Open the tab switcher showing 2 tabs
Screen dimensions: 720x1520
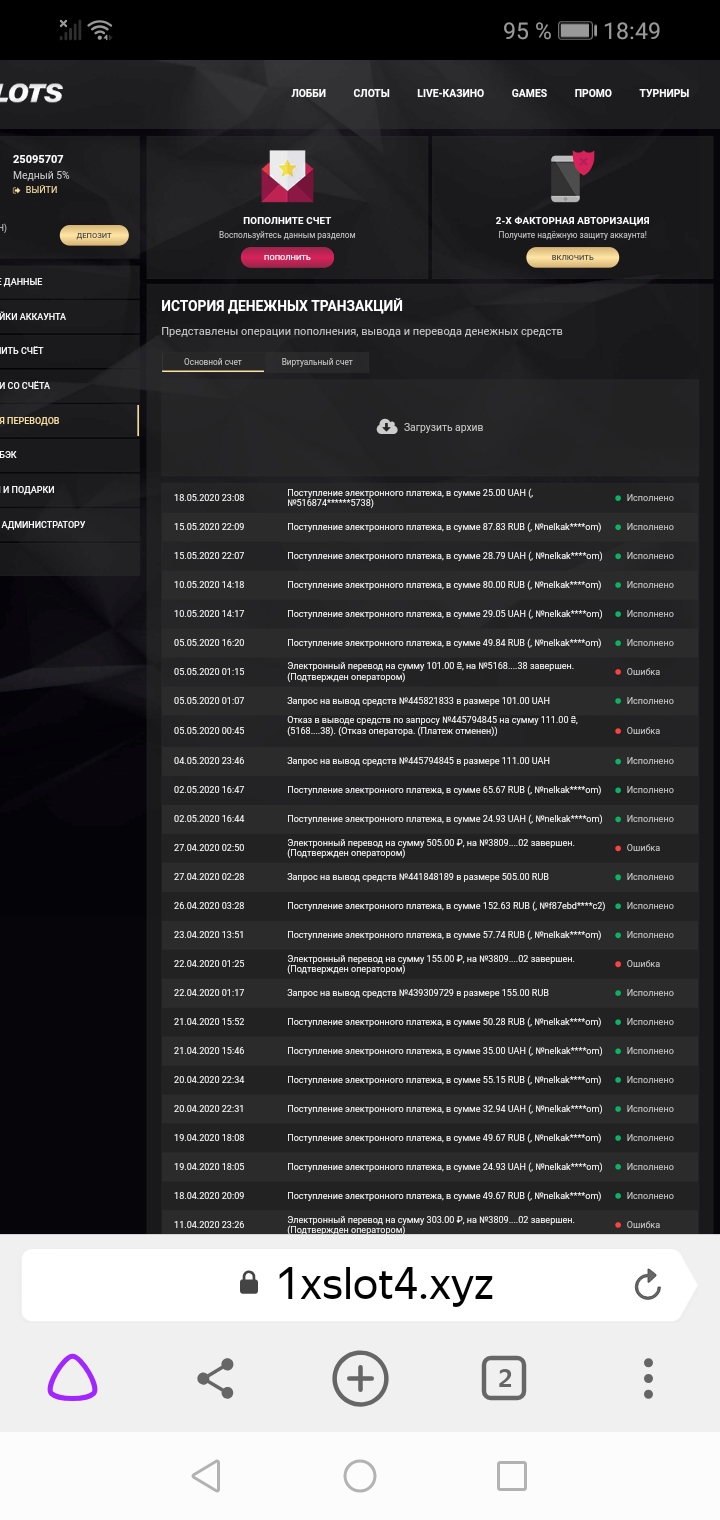[504, 1379]
